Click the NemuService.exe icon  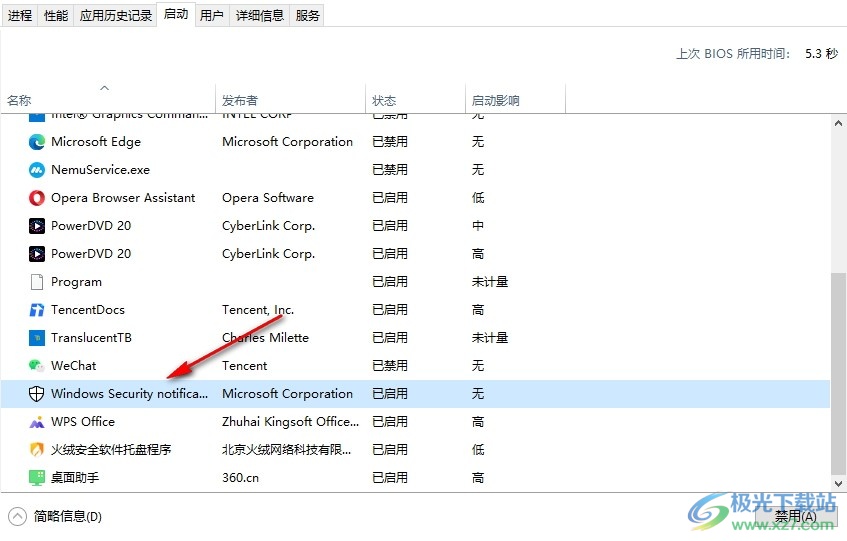37,170
